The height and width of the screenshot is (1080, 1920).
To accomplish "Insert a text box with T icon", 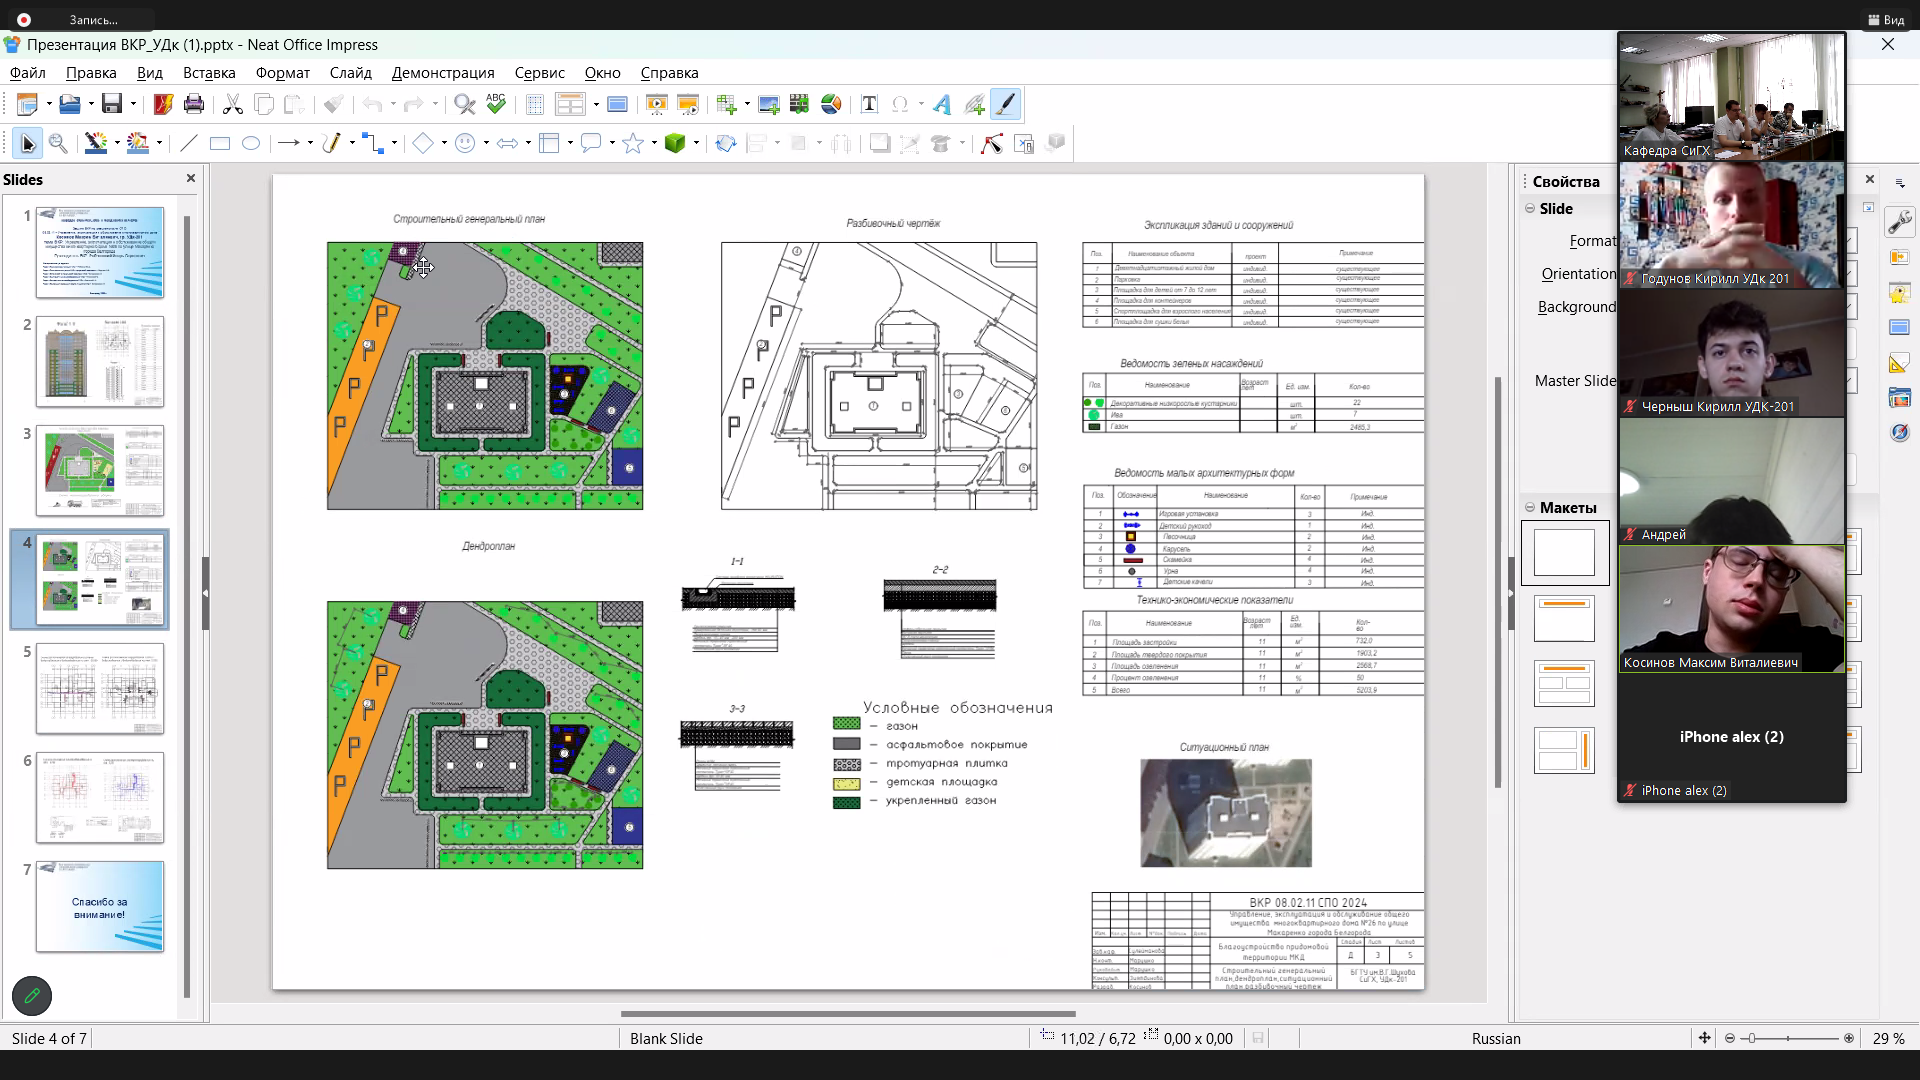I will click(x=869, y=104).
